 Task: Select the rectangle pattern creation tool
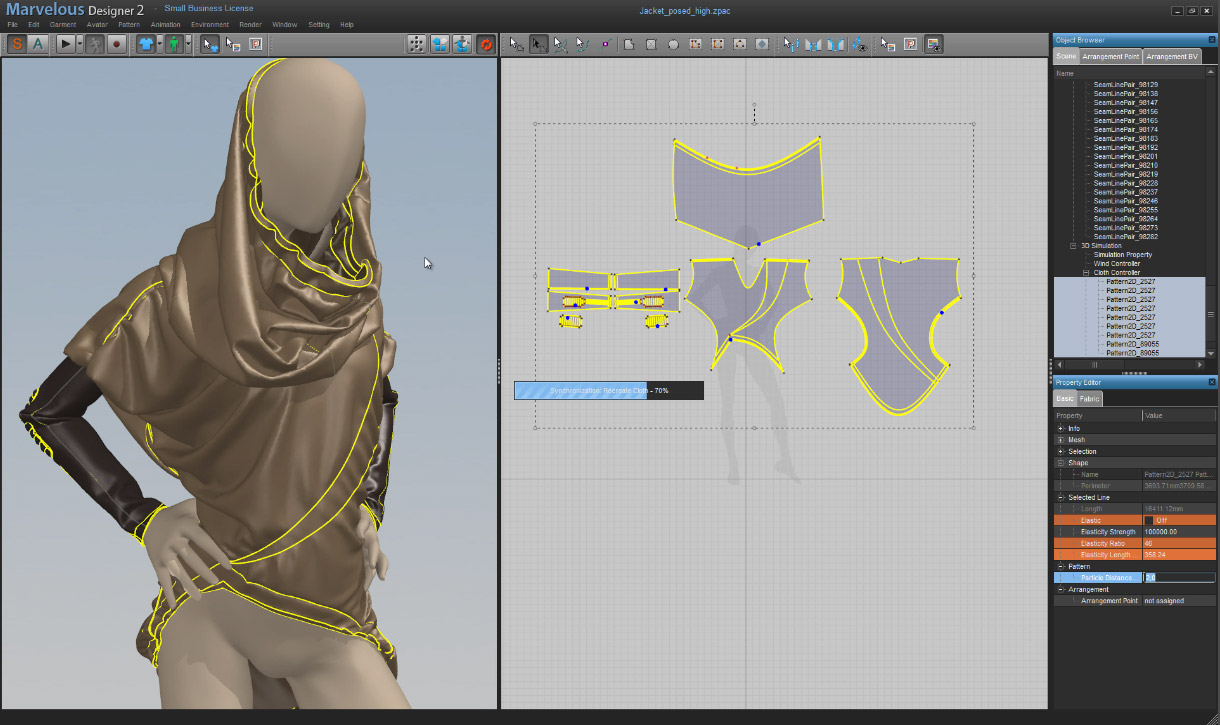pyautogui.click(x=651, y=44)
